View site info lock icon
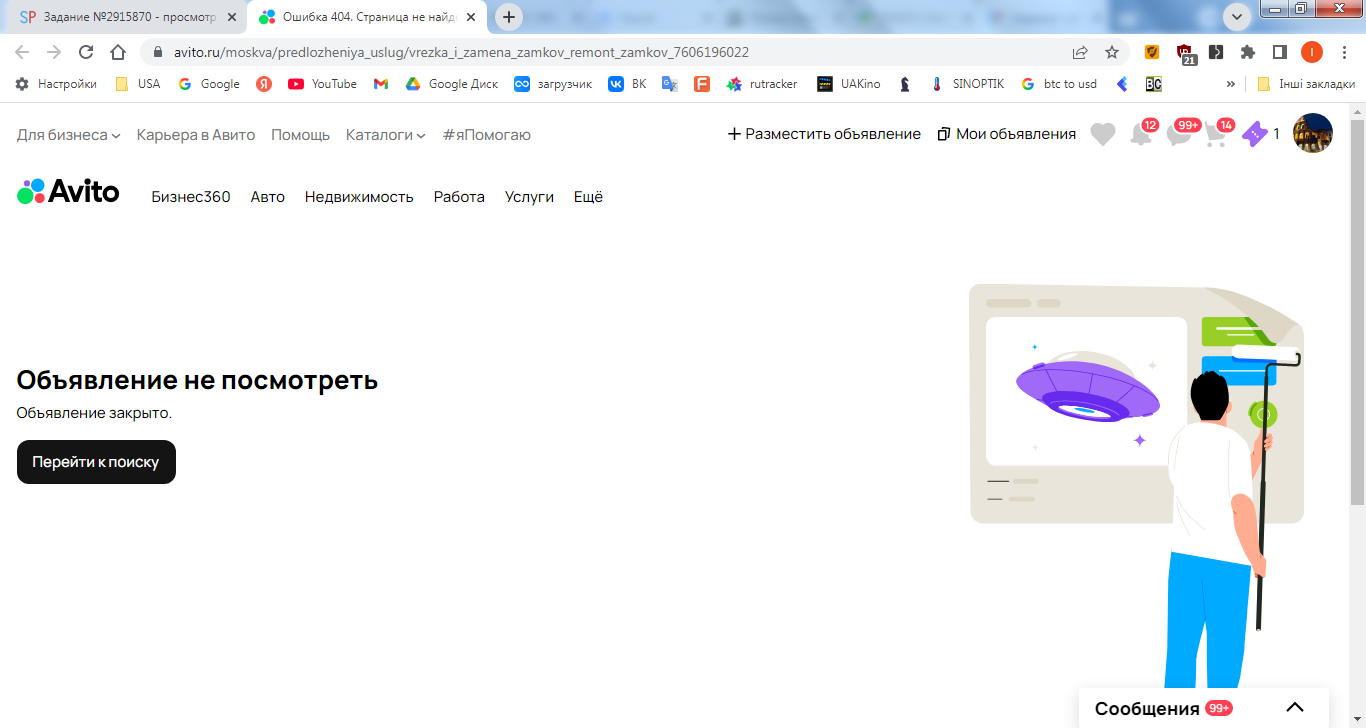Viewport: 1366px width, 728px height. (158, 52)
